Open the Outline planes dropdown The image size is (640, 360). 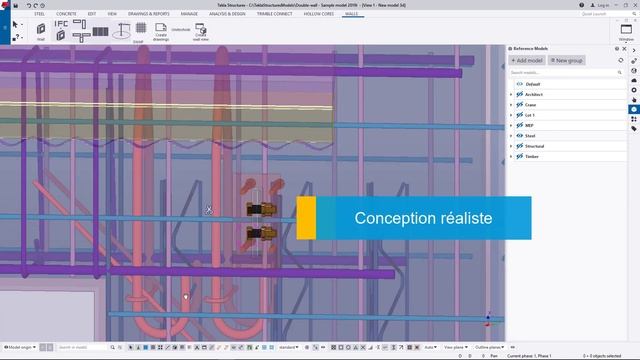(x=489, y=347)
